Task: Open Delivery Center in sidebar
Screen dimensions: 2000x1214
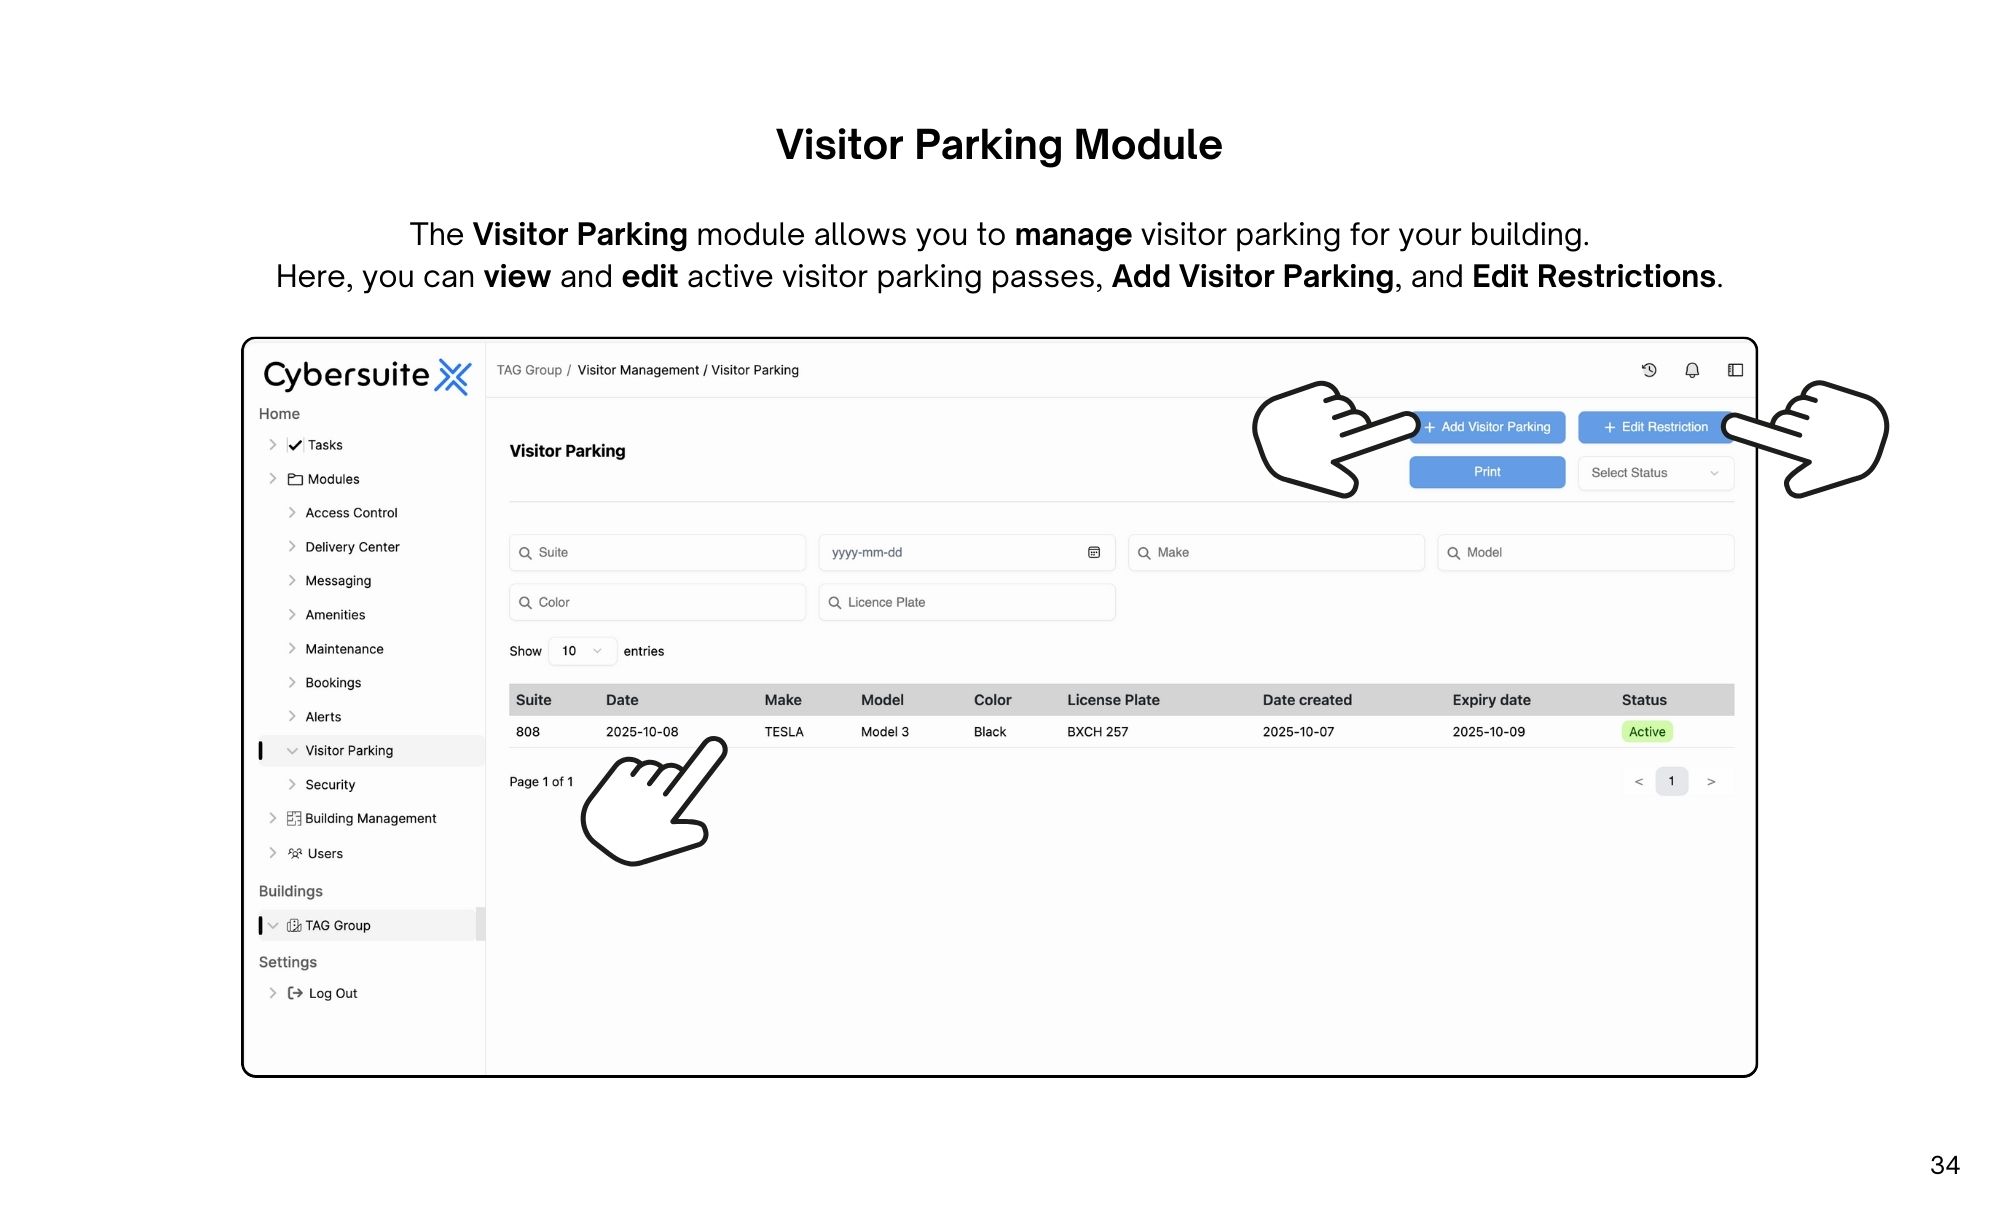Action: (352, 547)
